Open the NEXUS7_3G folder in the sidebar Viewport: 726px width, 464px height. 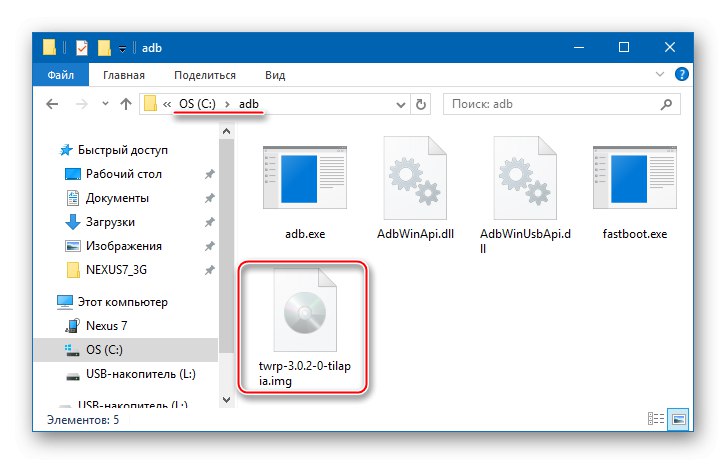(116, 270)
